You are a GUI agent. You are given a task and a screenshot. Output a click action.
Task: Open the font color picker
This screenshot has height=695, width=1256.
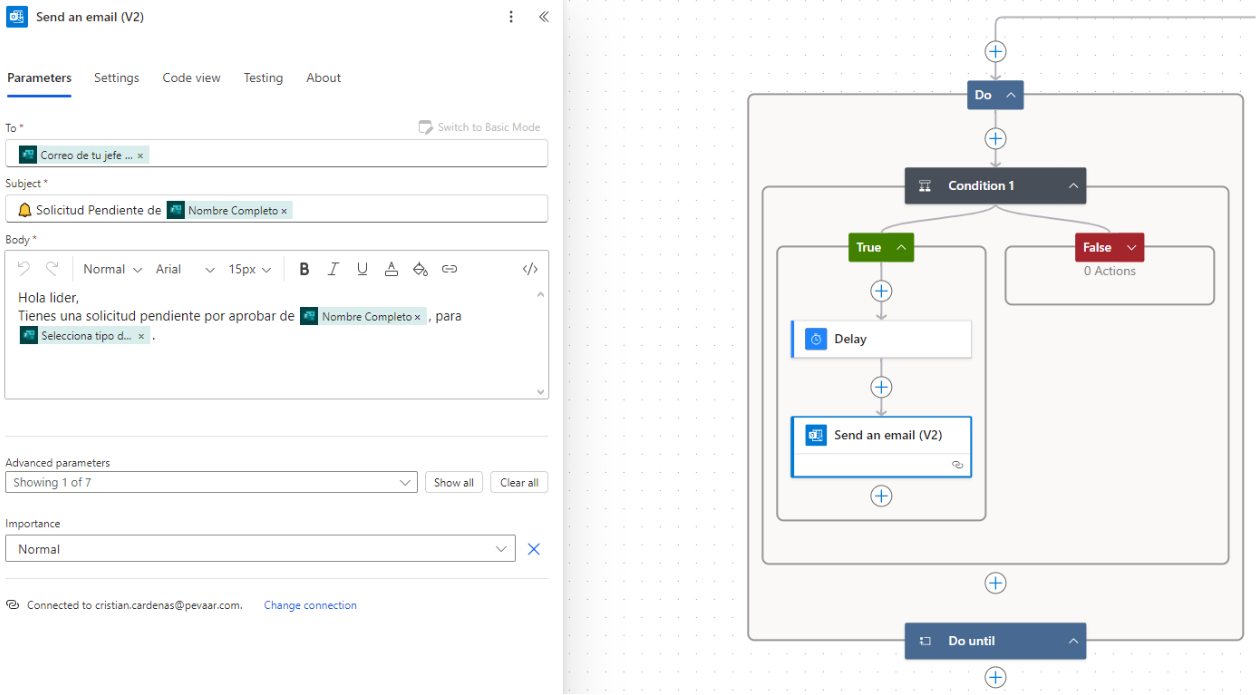coord(391,269)
